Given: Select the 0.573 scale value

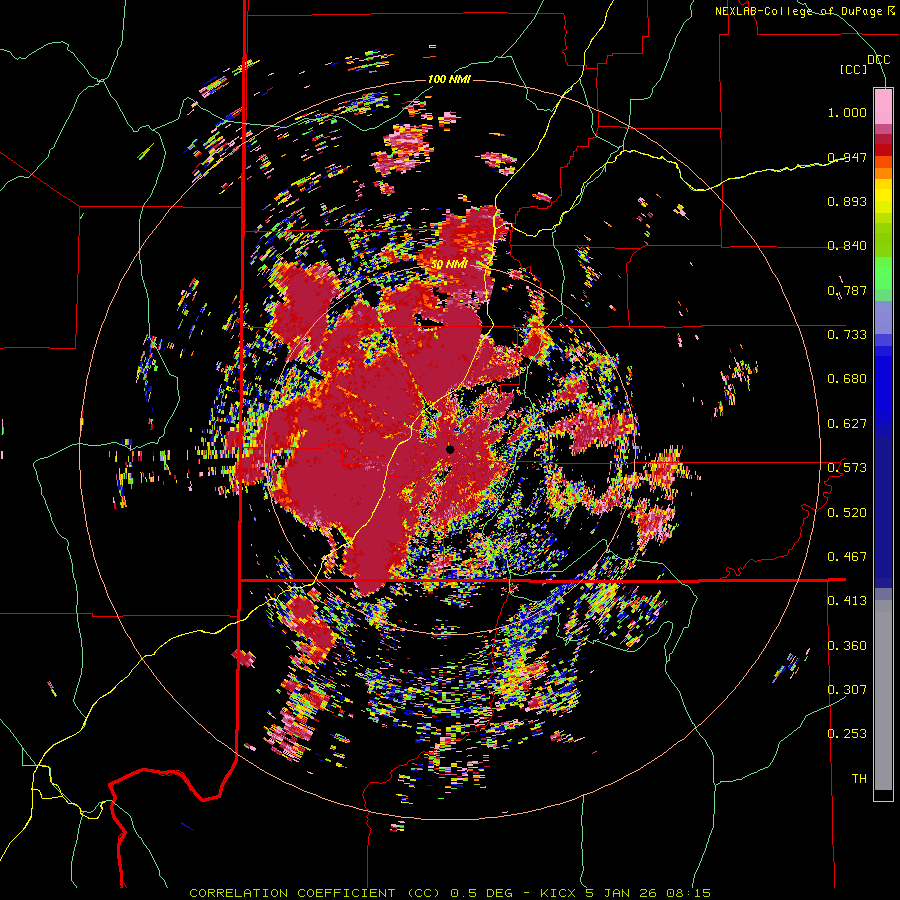Looking at the screenshot, I should (x=847, y=468).
